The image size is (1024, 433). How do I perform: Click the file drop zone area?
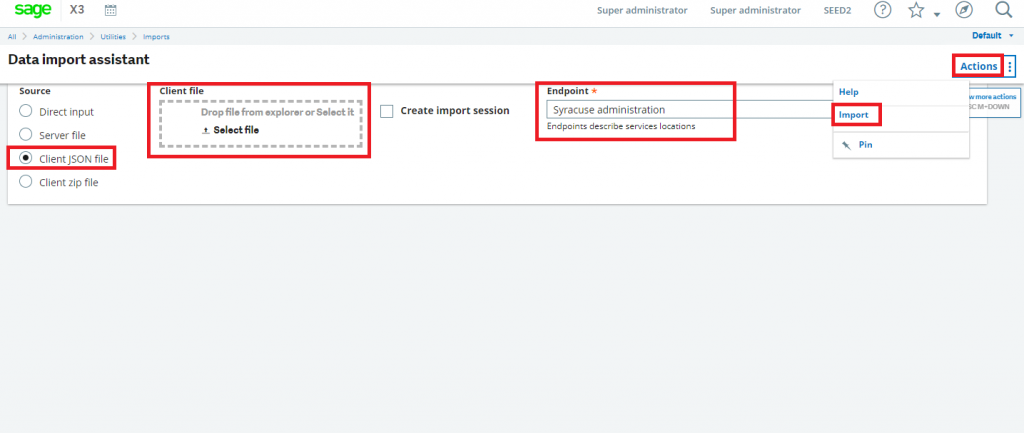tap(261, 123)
